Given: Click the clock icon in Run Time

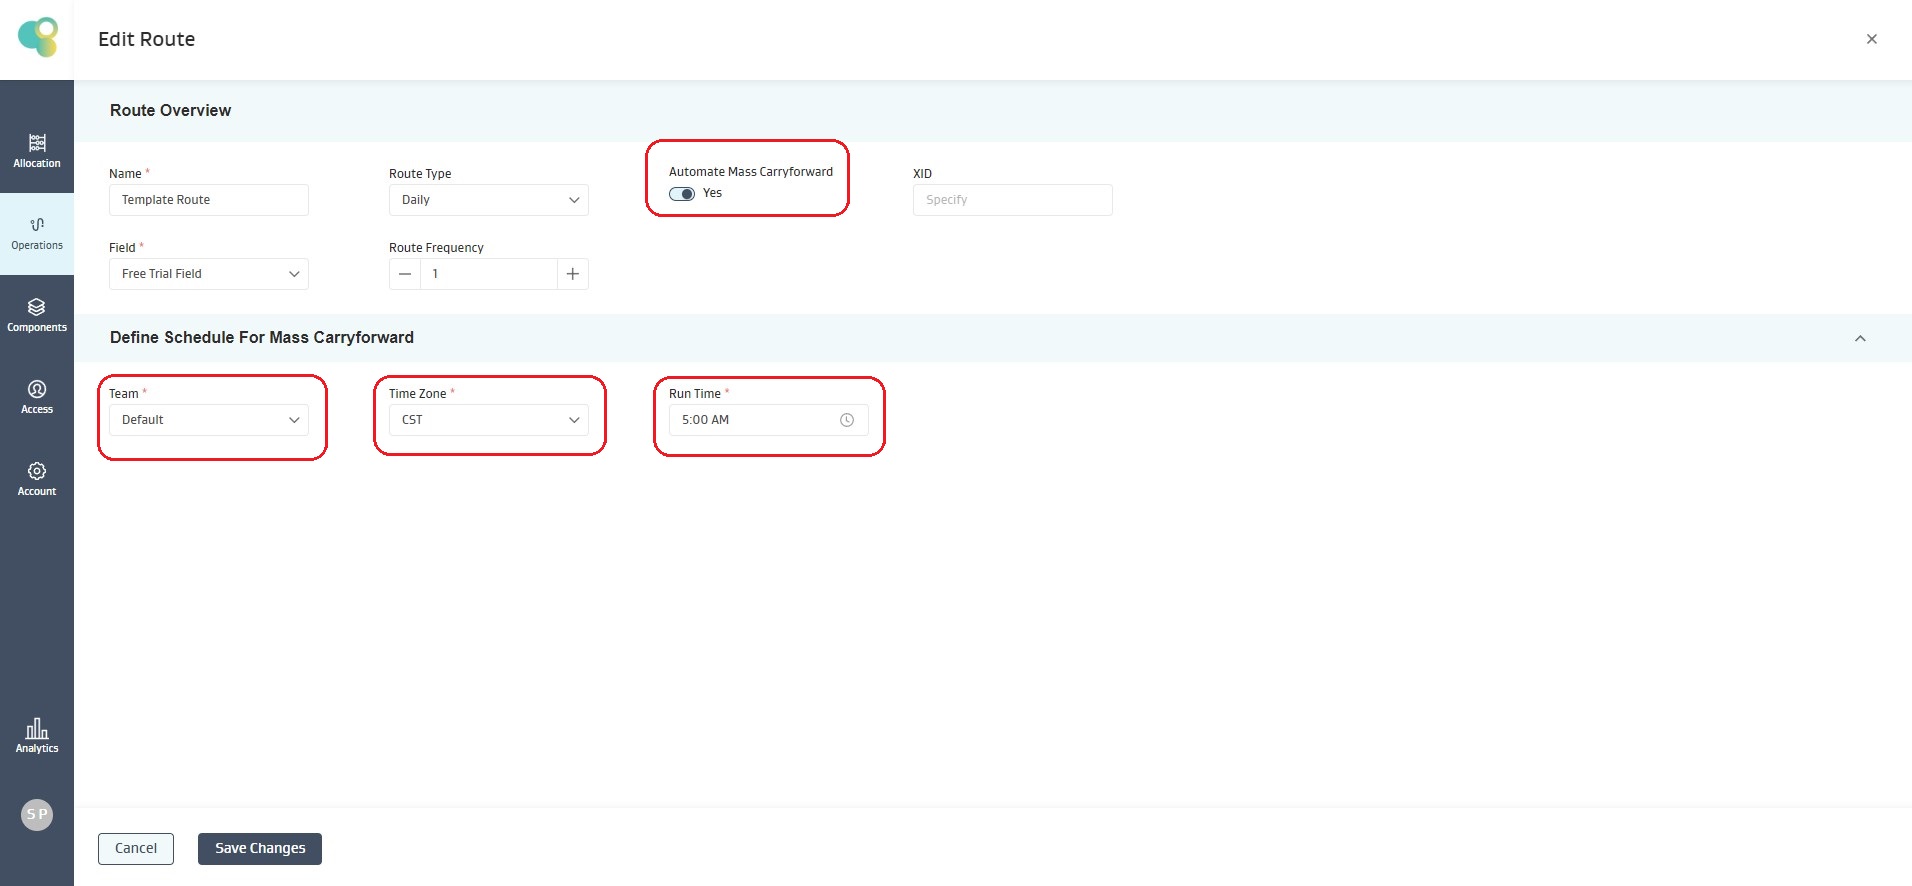Looking at the screenshot, I should 847,420.
